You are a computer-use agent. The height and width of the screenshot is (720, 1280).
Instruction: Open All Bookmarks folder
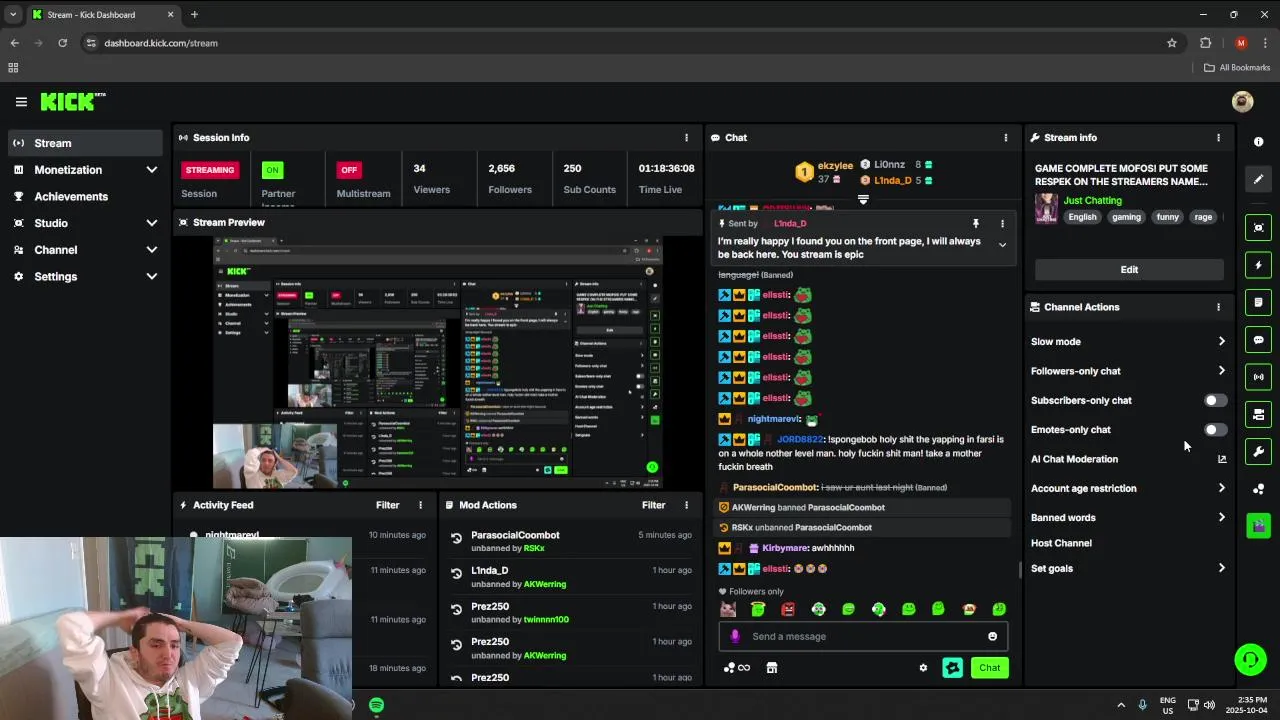pos(1236,68)
